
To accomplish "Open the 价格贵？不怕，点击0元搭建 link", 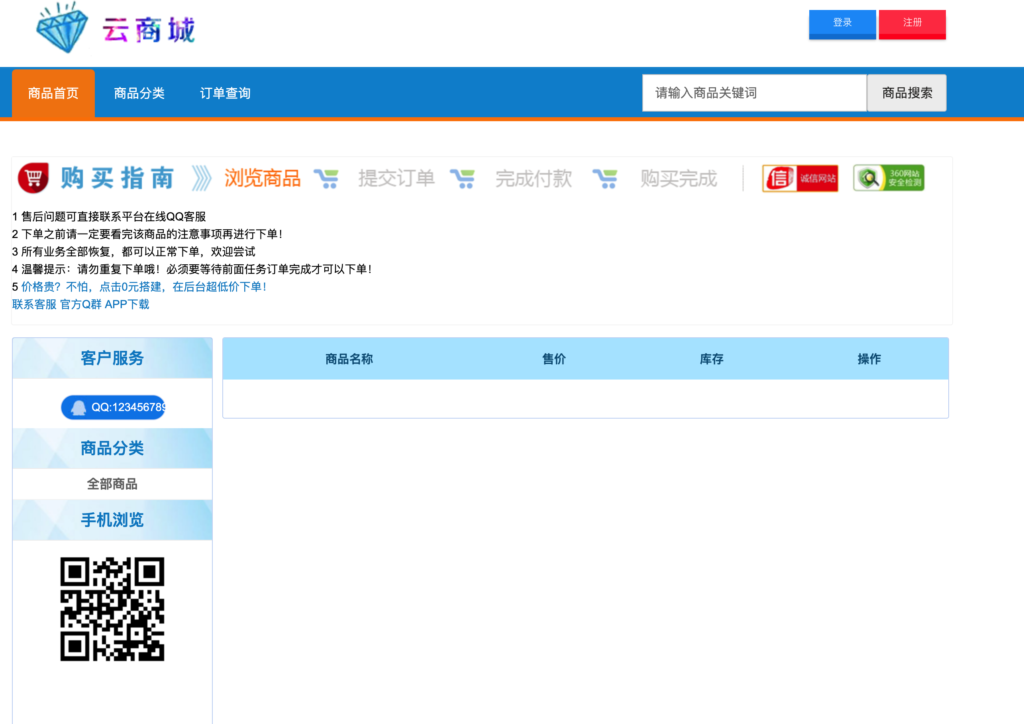I will pyautogui.click(x=144, y=287).
